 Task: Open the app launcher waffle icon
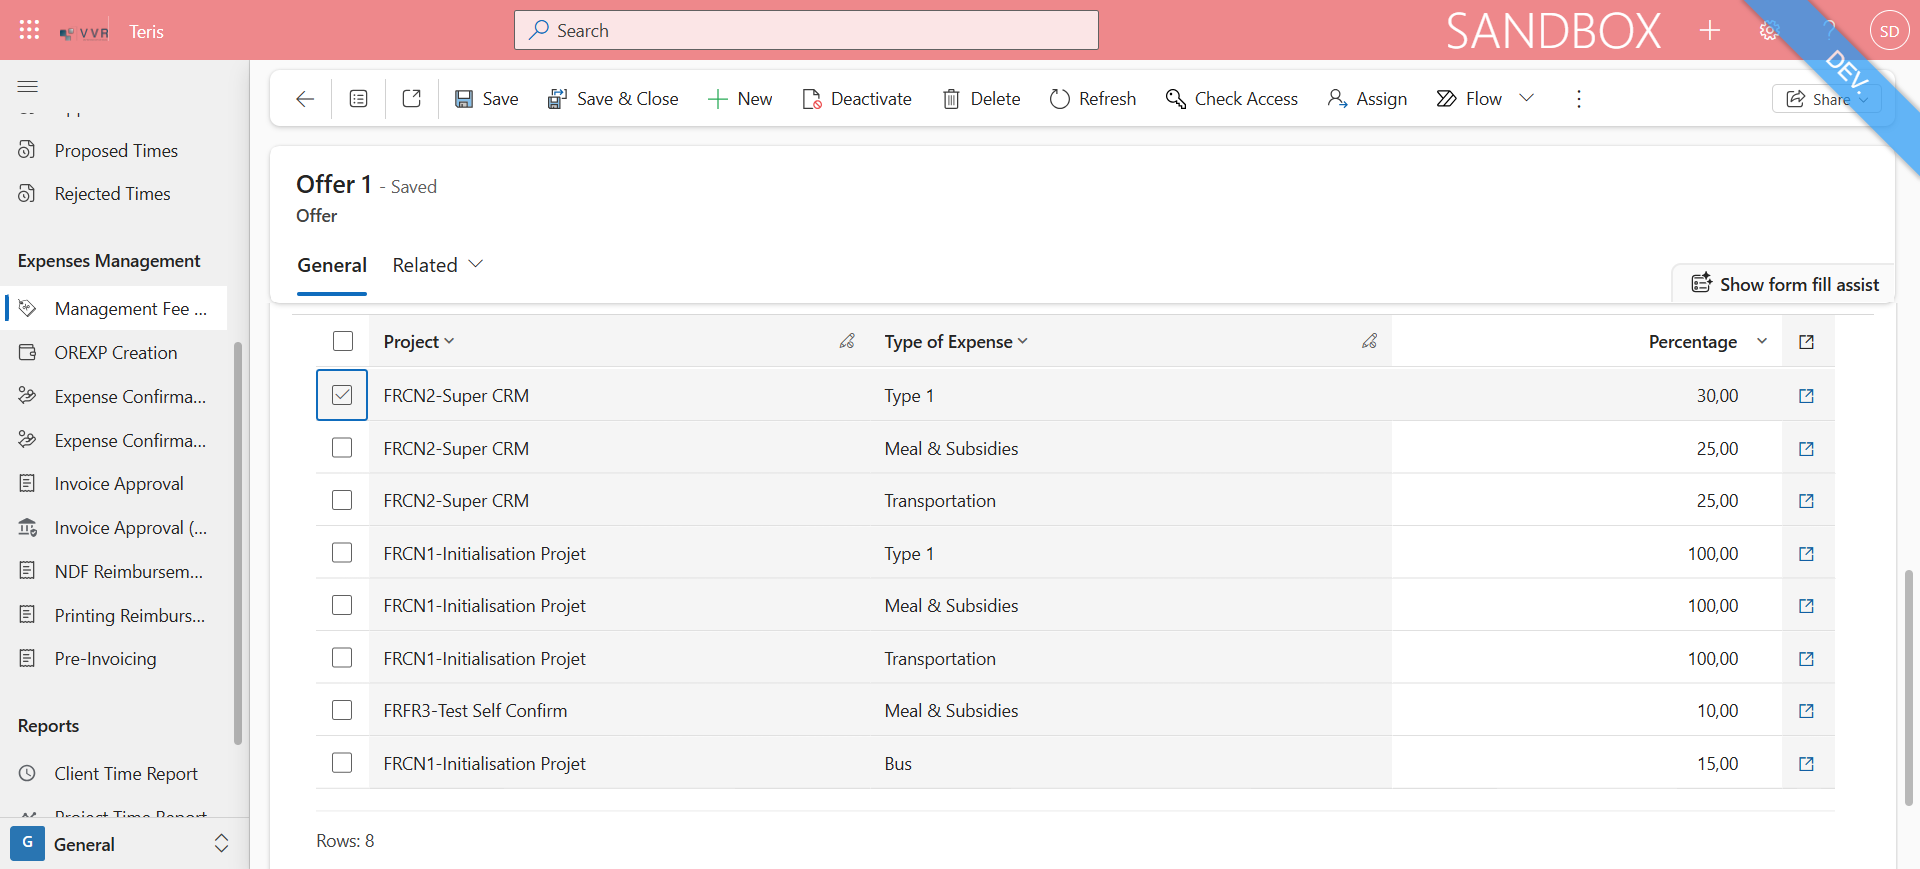(29, 30)
